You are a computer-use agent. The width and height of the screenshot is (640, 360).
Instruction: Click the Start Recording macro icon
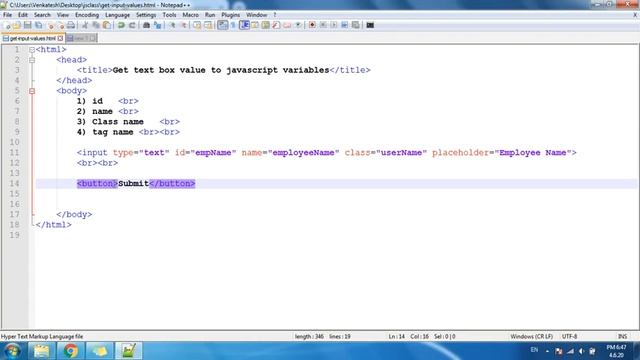click(x=312, y=25)
